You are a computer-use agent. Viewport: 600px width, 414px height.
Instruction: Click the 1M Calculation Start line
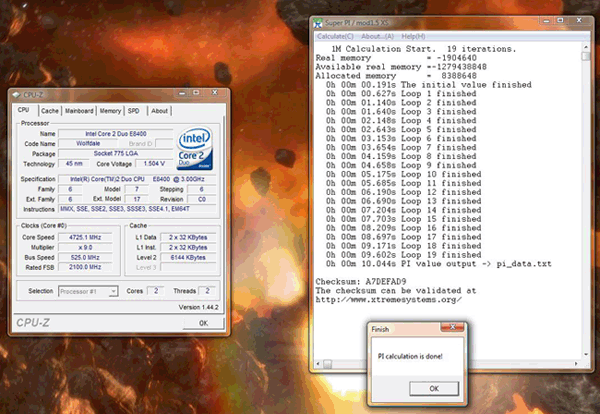pos(424,49)
